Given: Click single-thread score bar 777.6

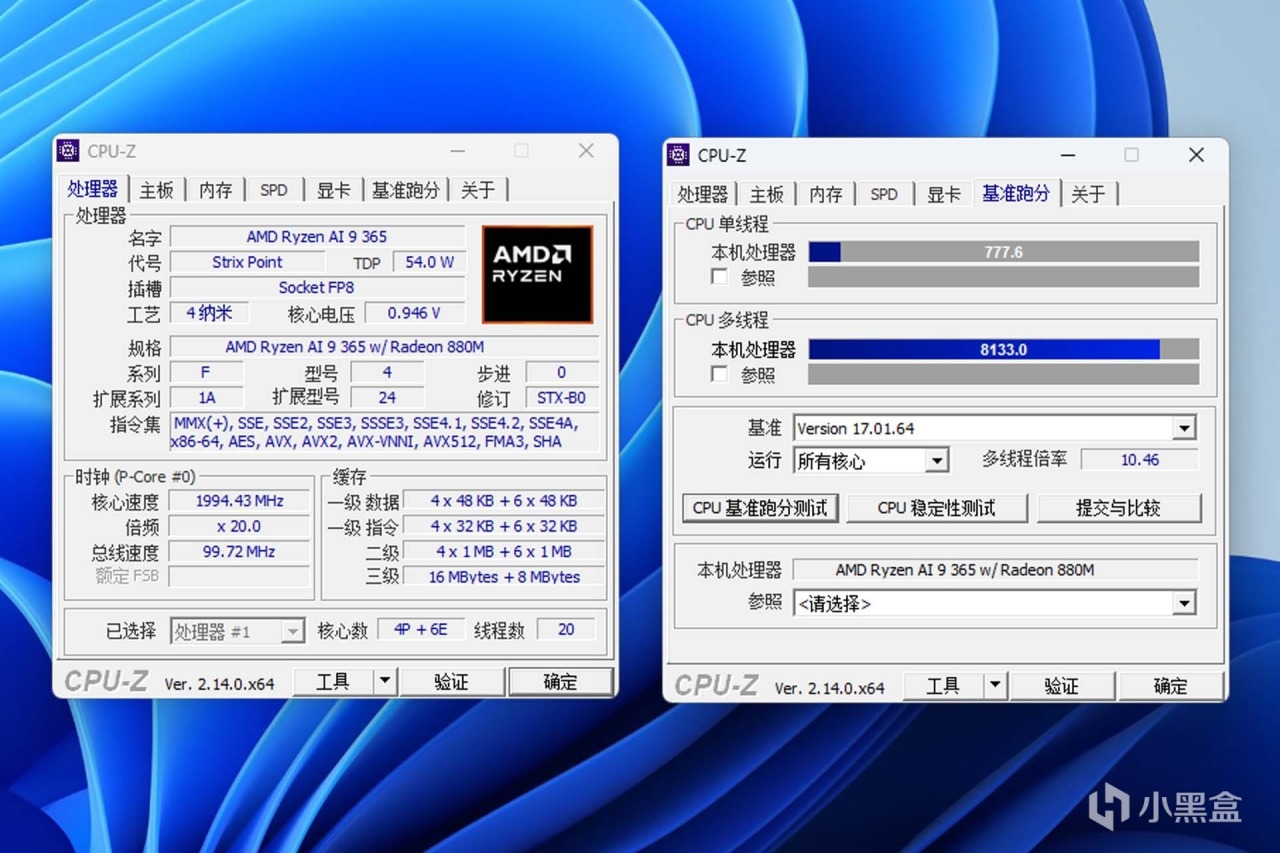Looking at the screenshot, I should click(1003, 252).
